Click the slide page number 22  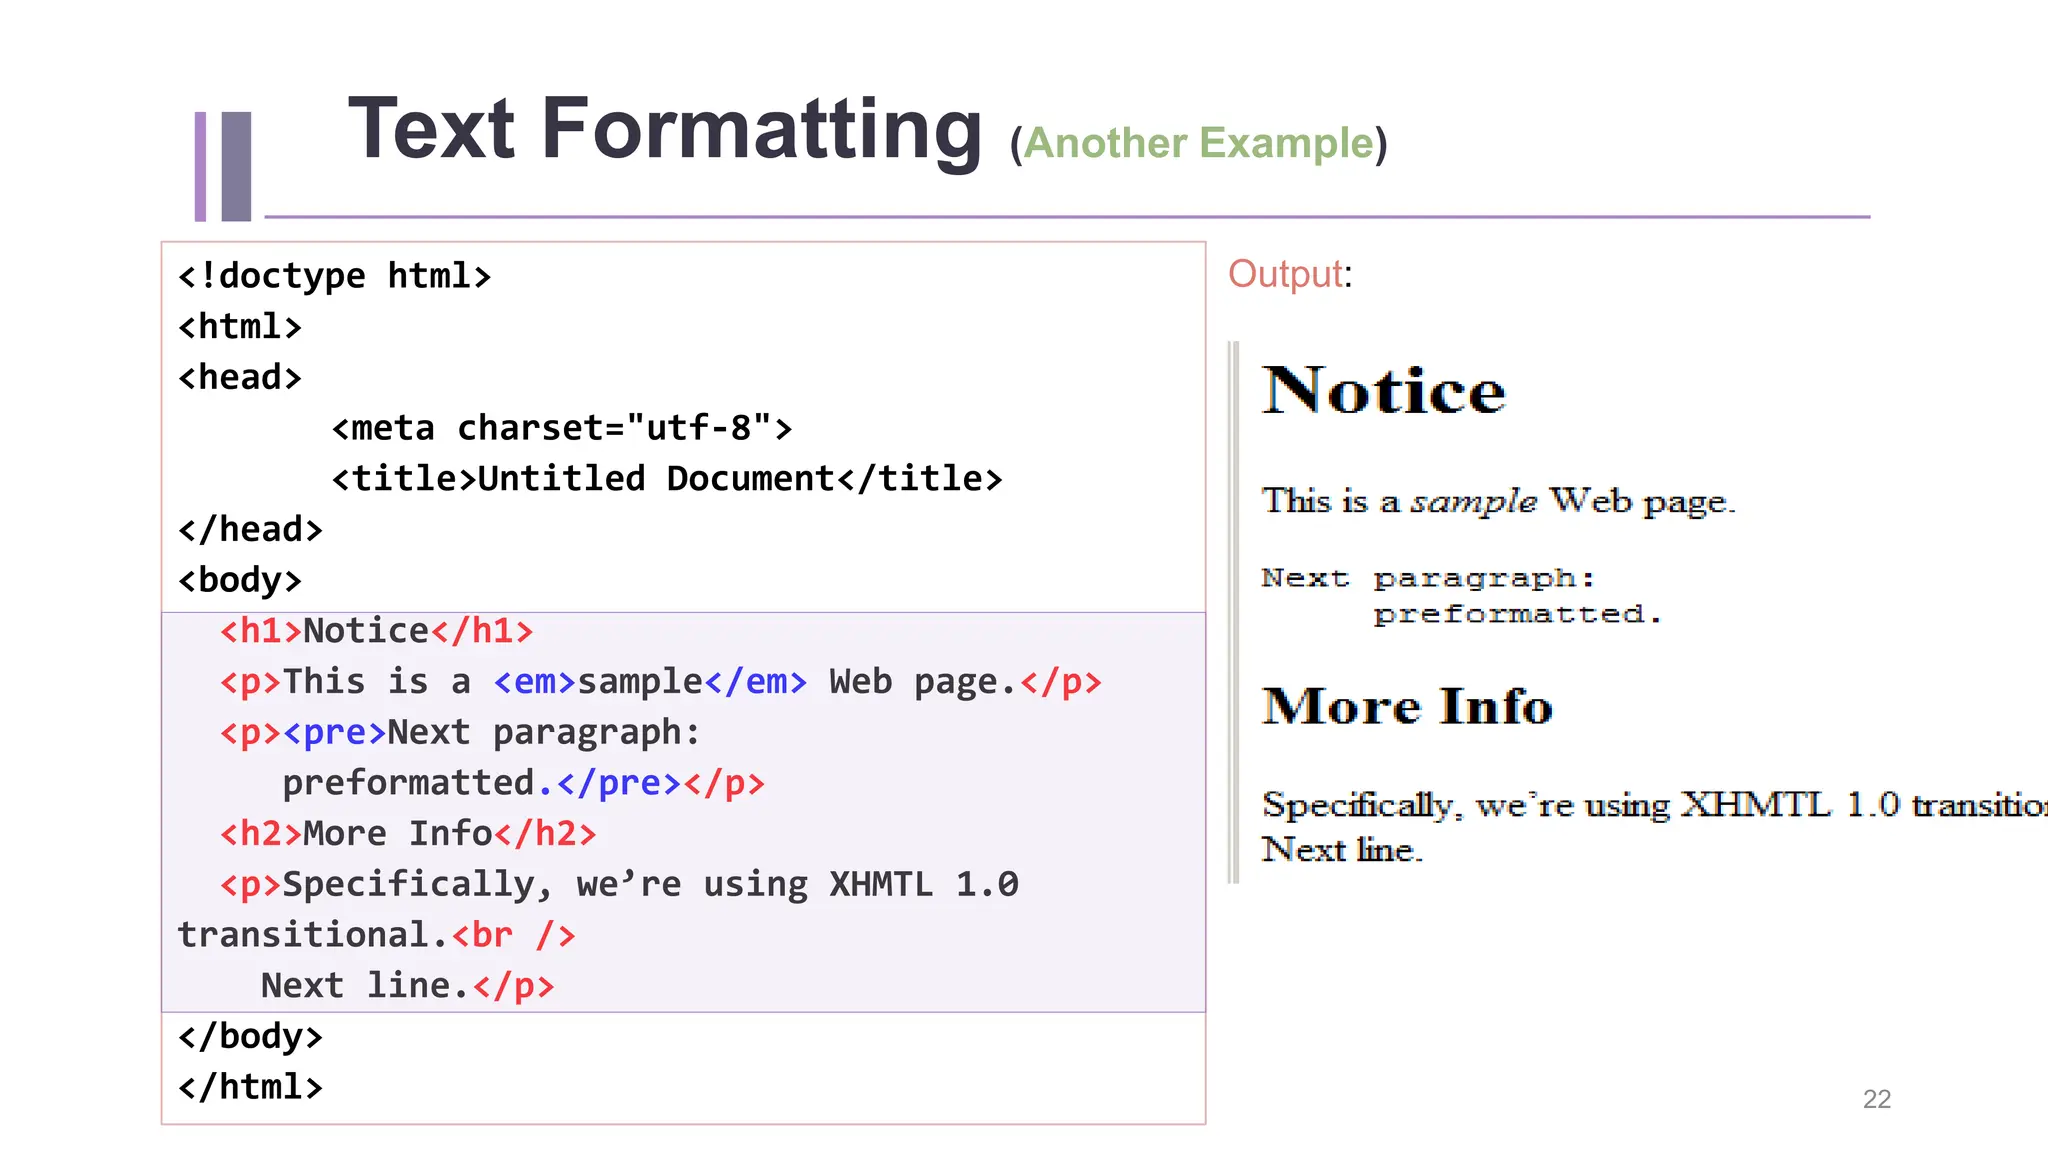[x=1876, y=1099]
